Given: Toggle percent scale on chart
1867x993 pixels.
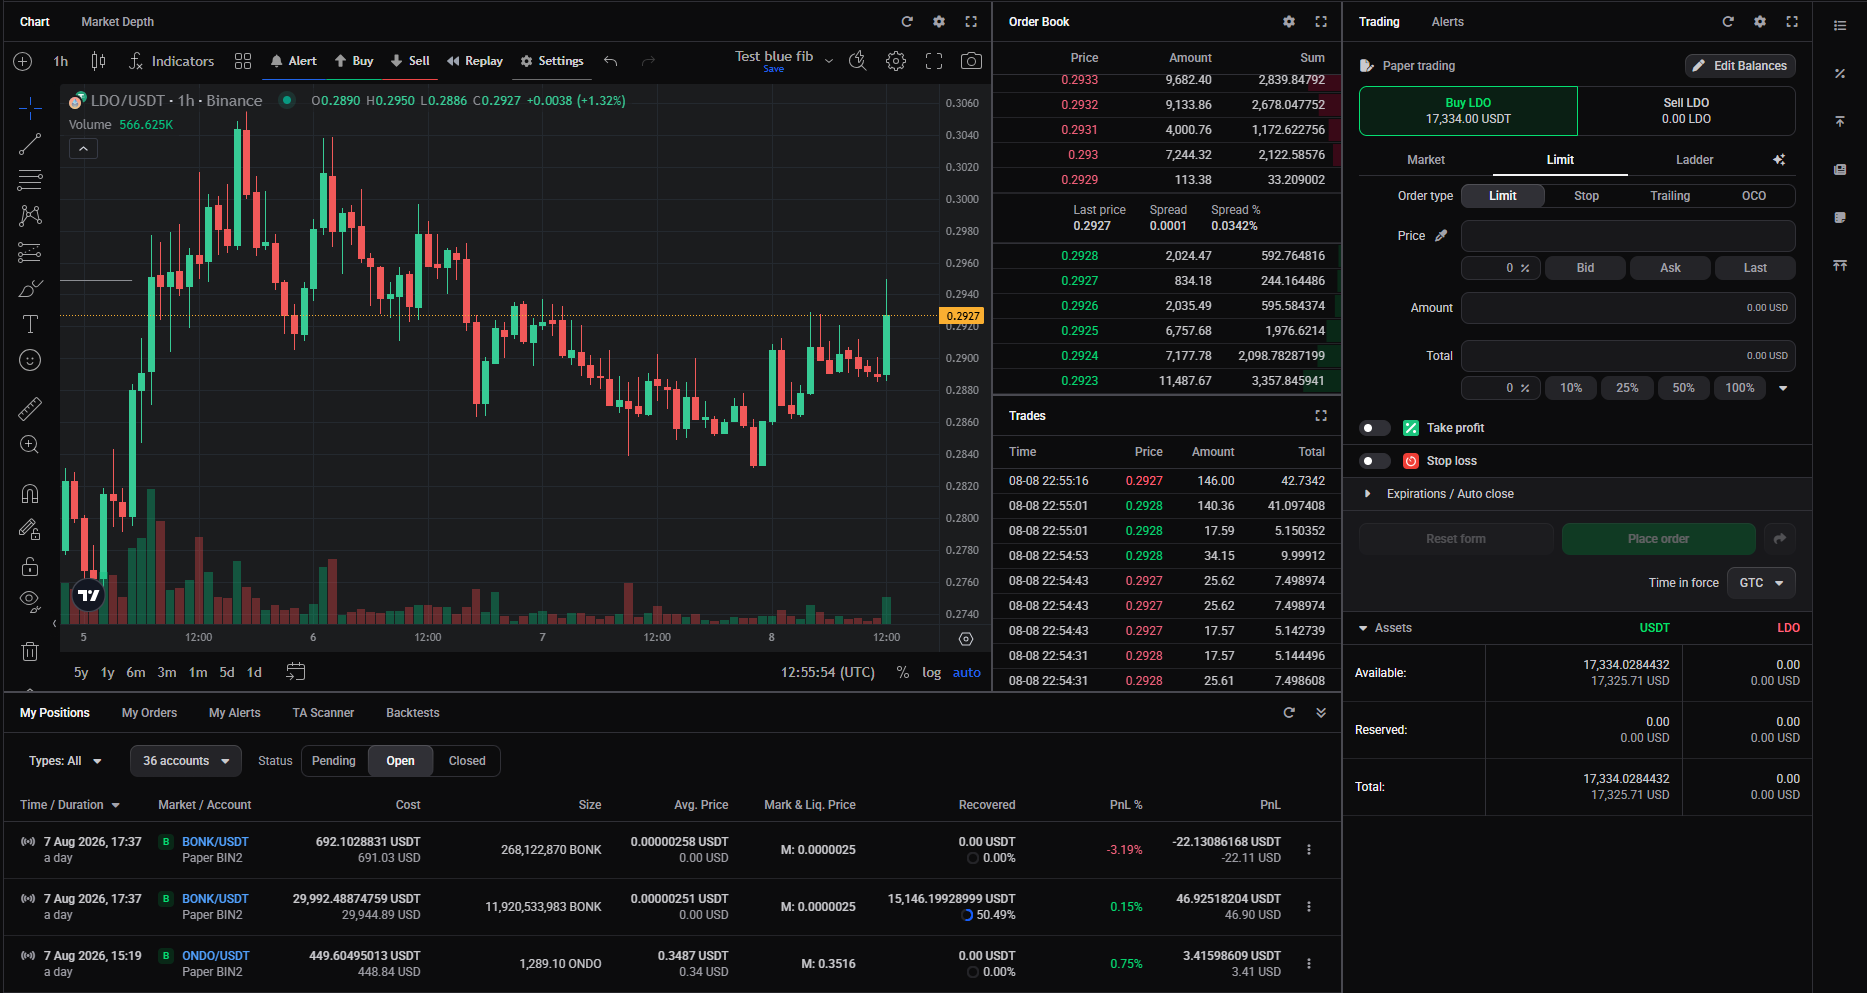Looking at the screenshot, I should click(903, 672).
